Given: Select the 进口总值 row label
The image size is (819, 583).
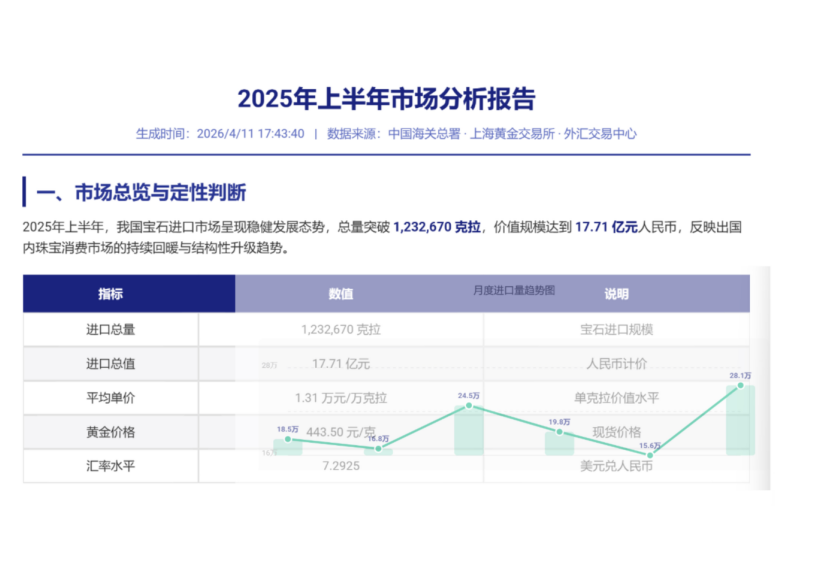Looking at the screenshot, I should tap(111, 363).
